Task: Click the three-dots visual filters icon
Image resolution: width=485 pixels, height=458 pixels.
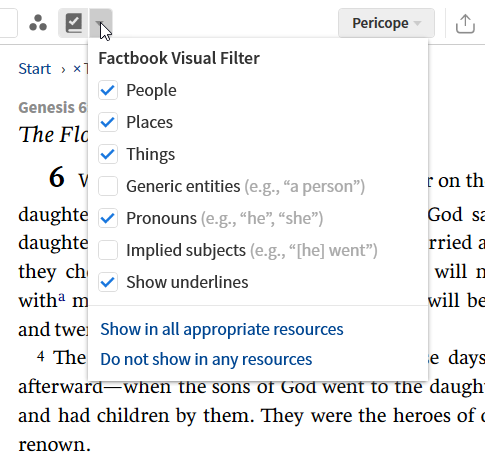Action: click(x=38, y=23)
